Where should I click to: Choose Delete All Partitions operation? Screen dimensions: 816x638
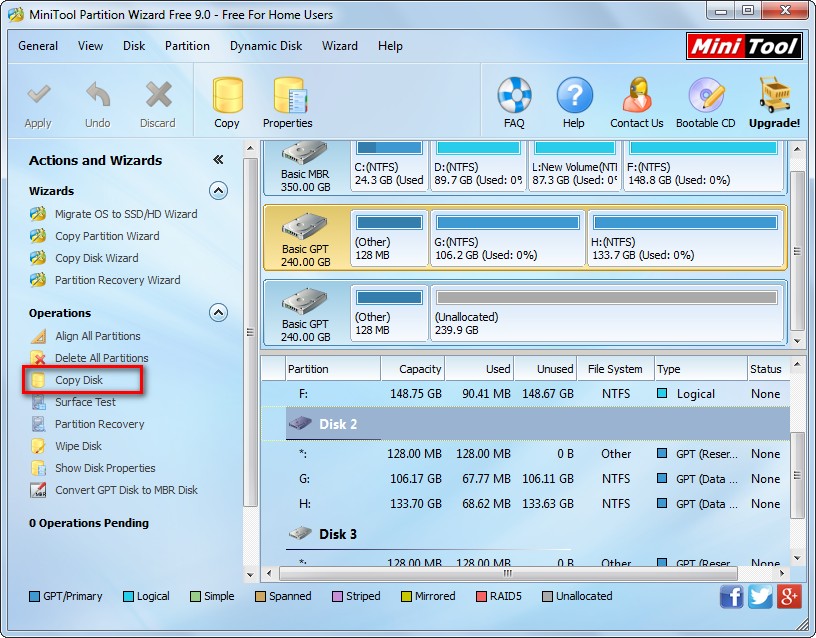(x=101, y=358)
